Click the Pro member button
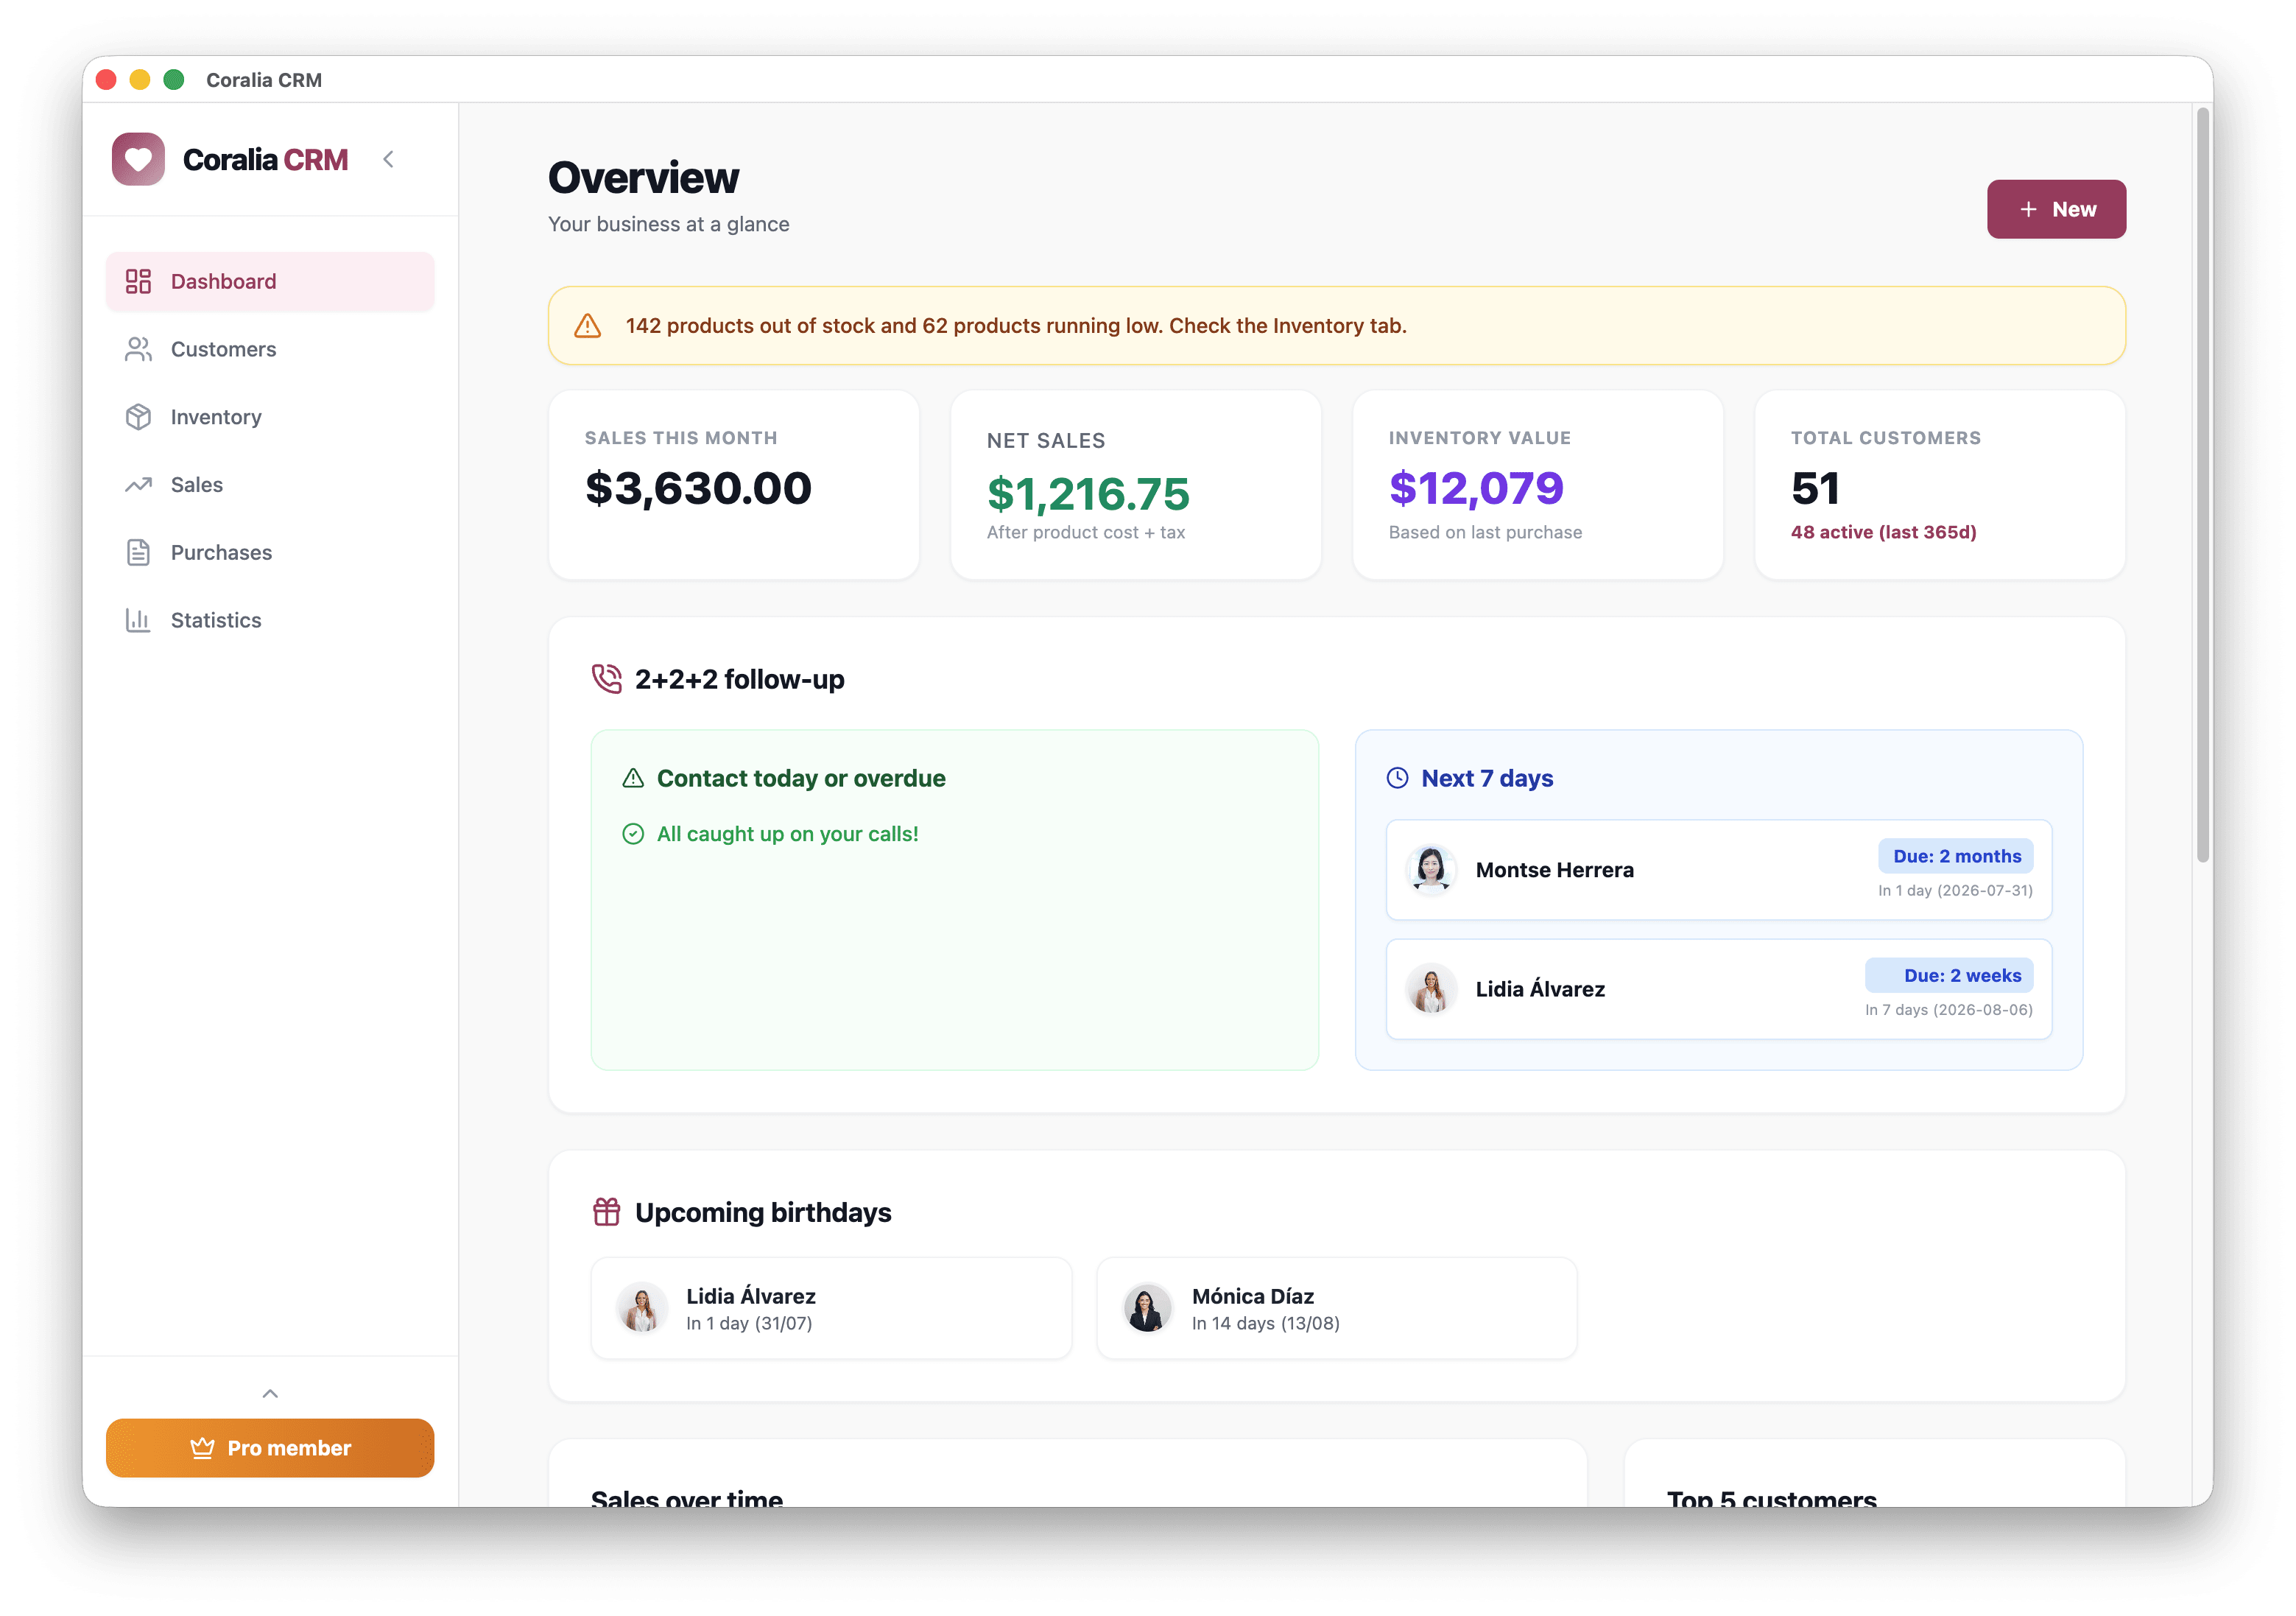The image size is (2296, 1616). click(x=270, y=1448)
